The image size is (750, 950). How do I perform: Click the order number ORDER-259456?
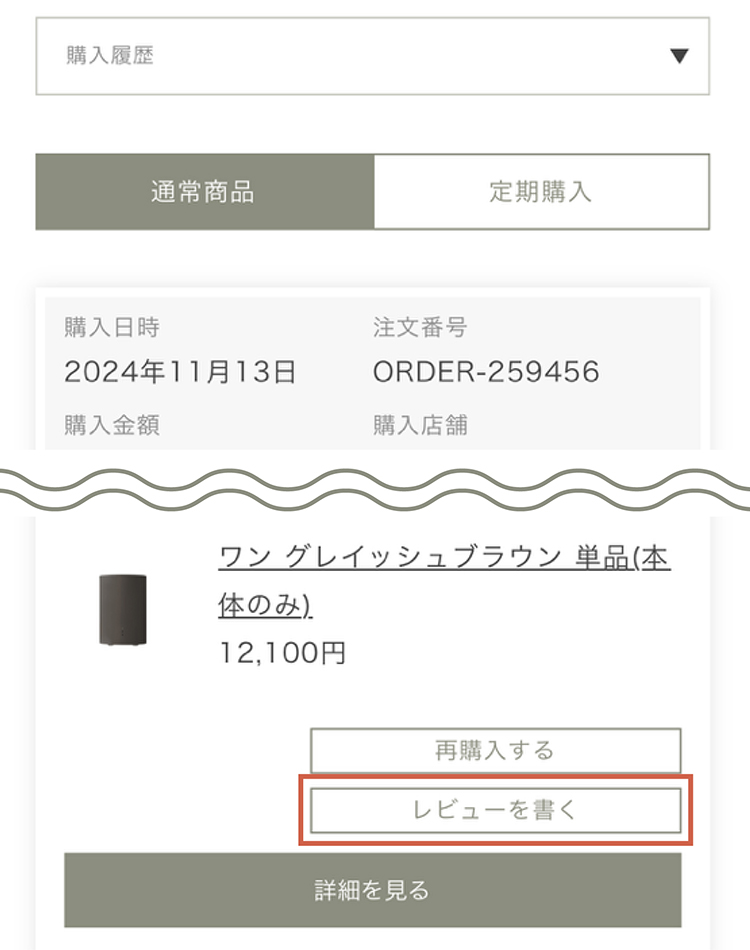tap(486, 373)
